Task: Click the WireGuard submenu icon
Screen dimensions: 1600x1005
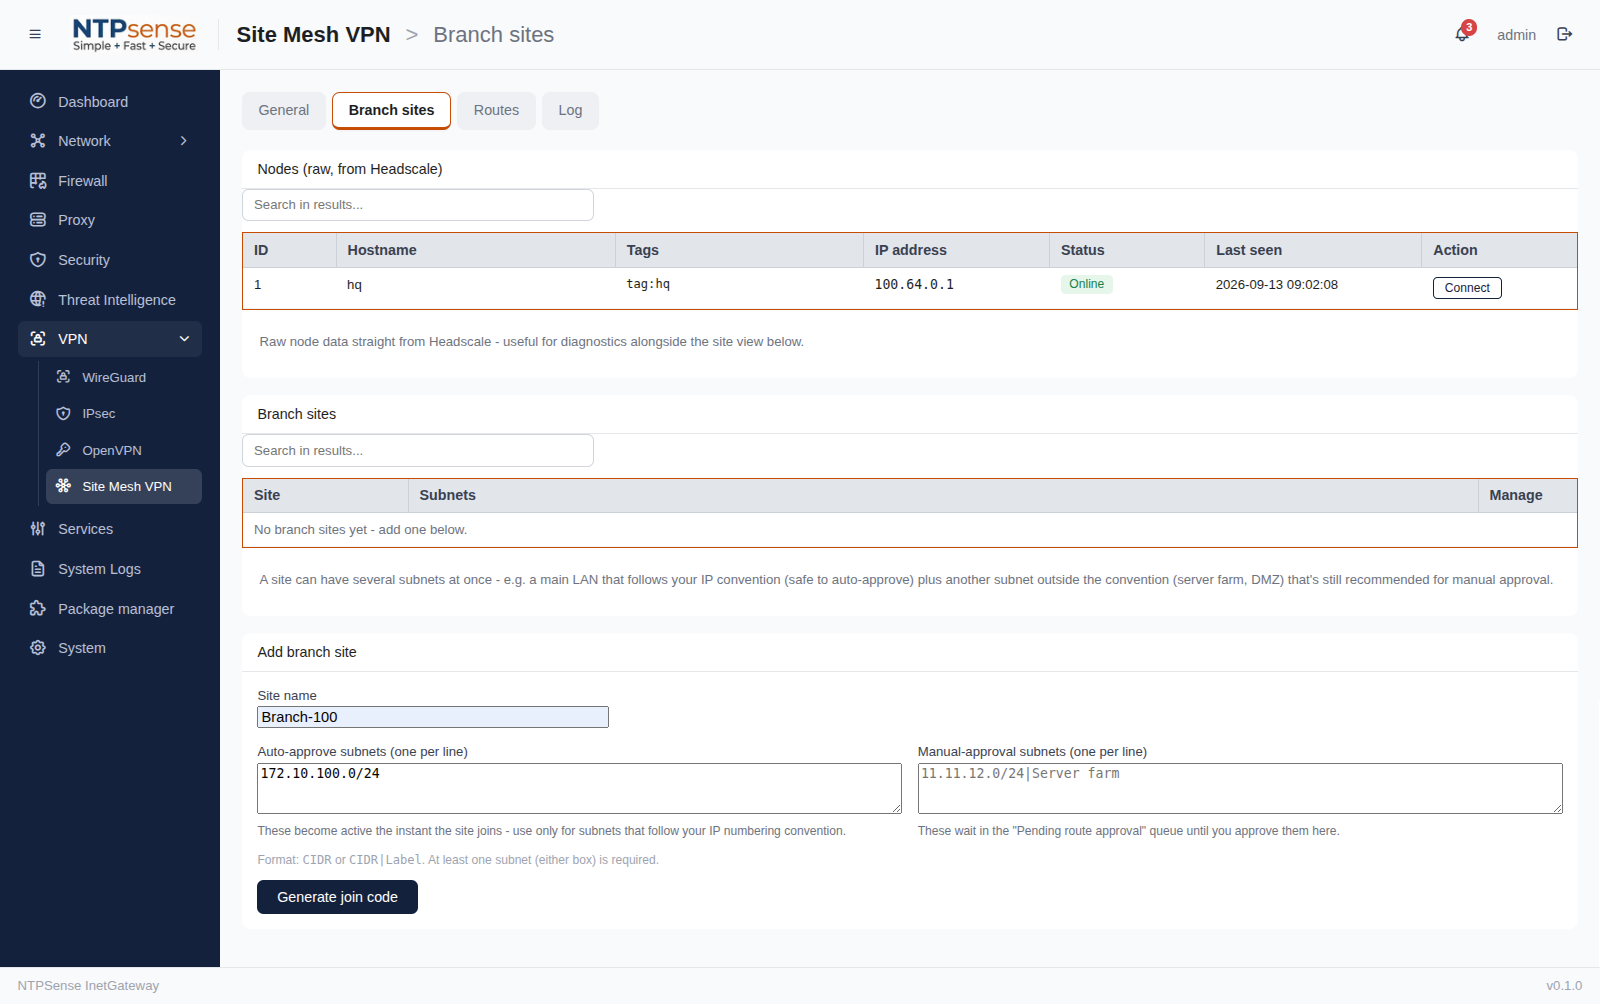Action: coord(63,377)
